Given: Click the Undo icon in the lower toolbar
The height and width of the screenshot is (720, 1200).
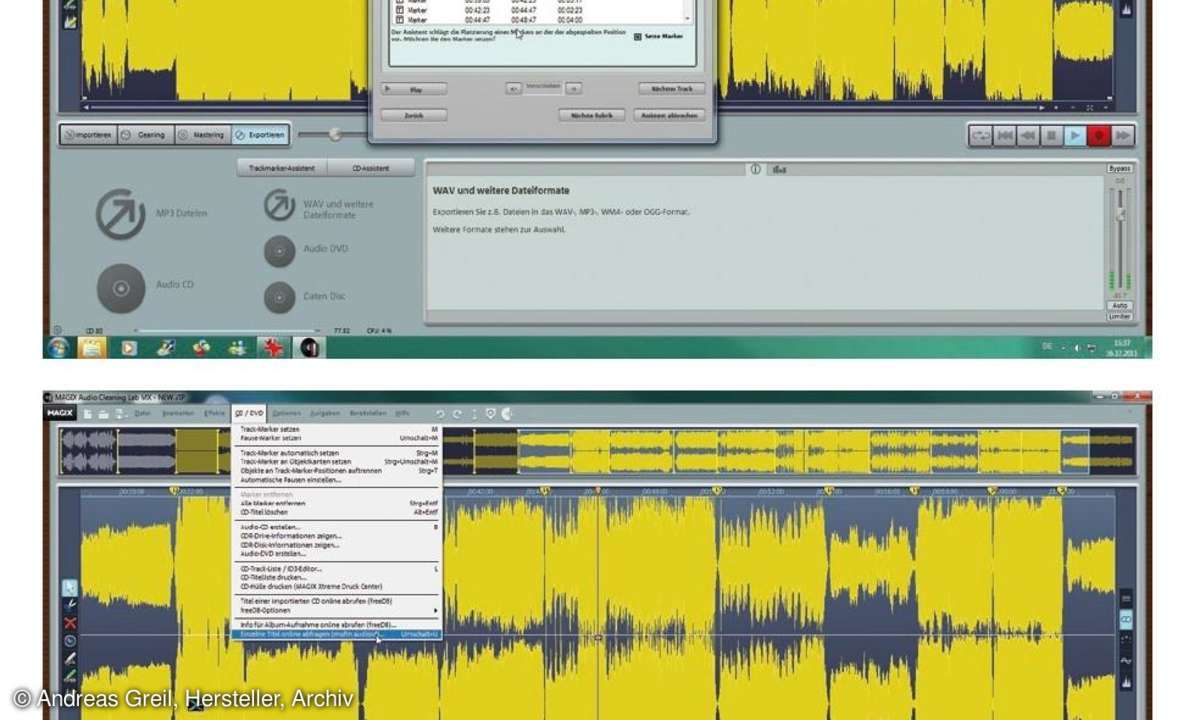Looking at the screenshot, I should click(x=440, y=412).
